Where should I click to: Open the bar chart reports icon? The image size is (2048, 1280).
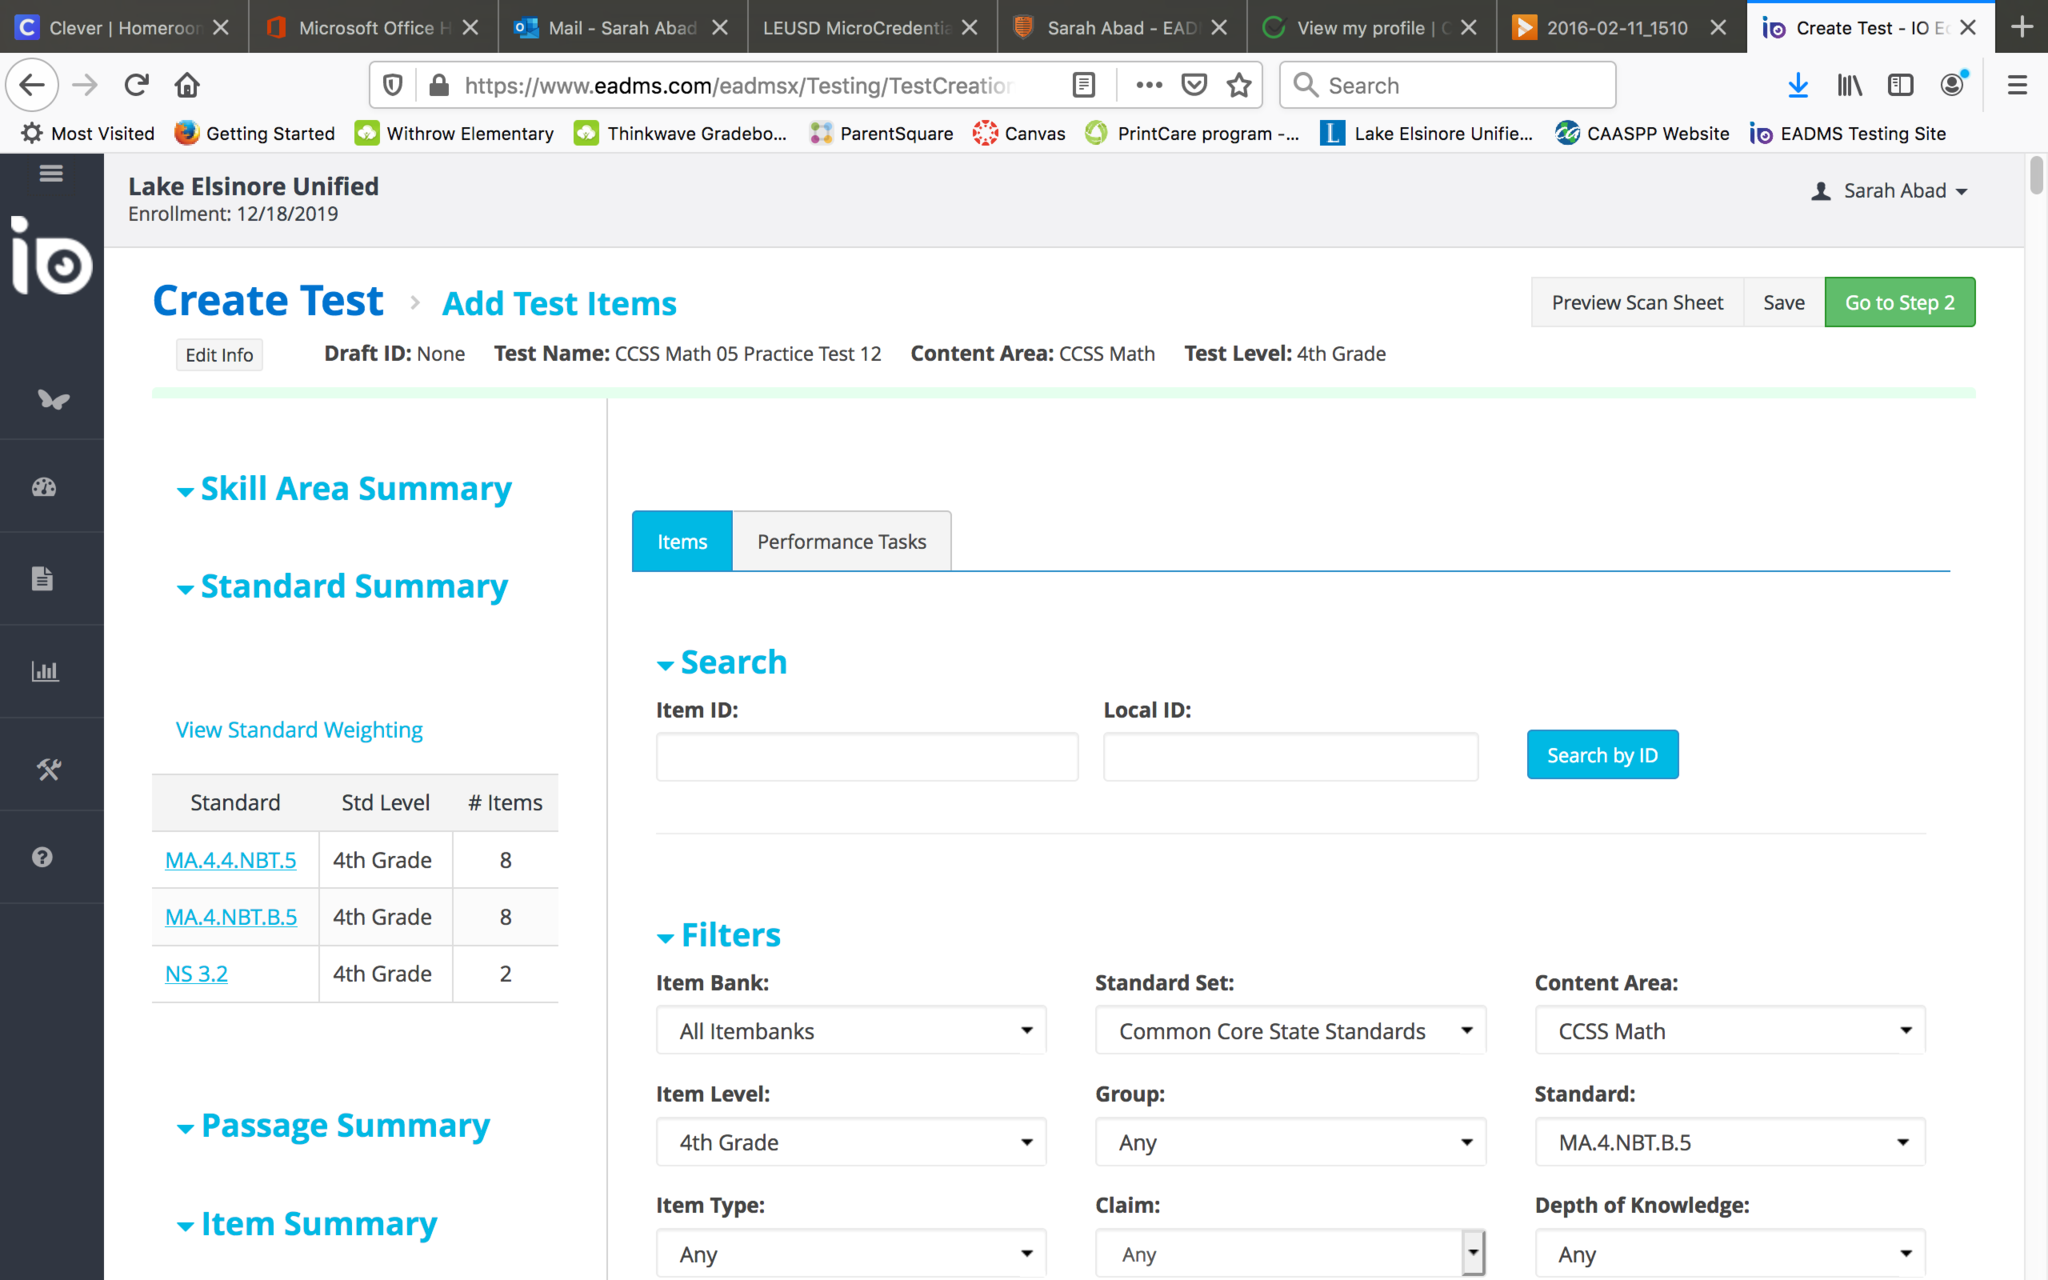pos(44,671)
